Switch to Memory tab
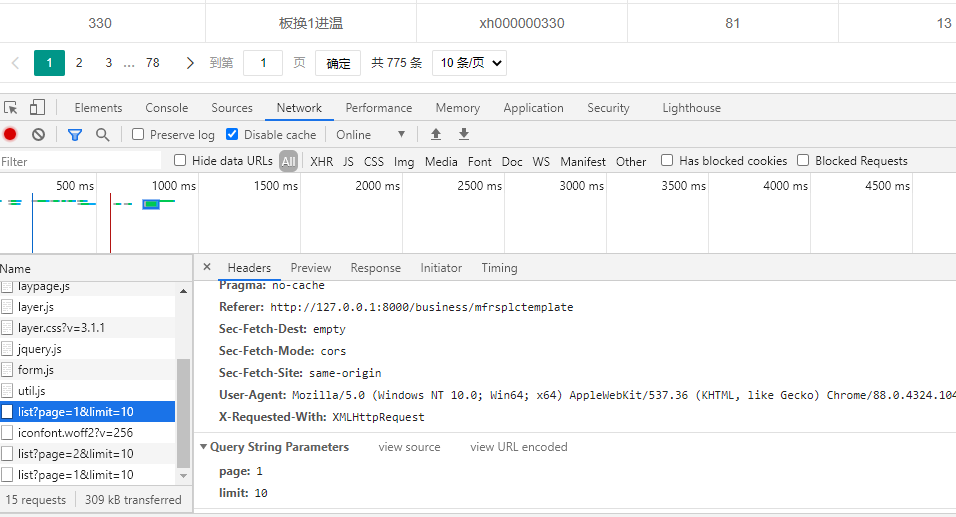This screenshot has height=517, width=956. coord(457,108)
